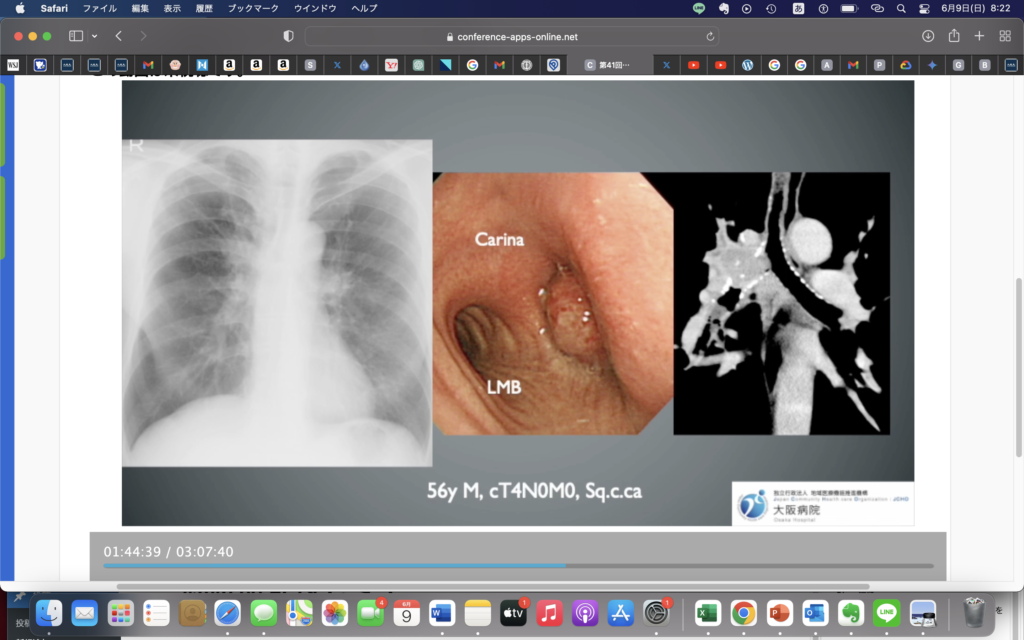The height and width of the screenshot is (640, 1024).
Task: Click the Share icon in toolbar
Action: pos(954,36)
